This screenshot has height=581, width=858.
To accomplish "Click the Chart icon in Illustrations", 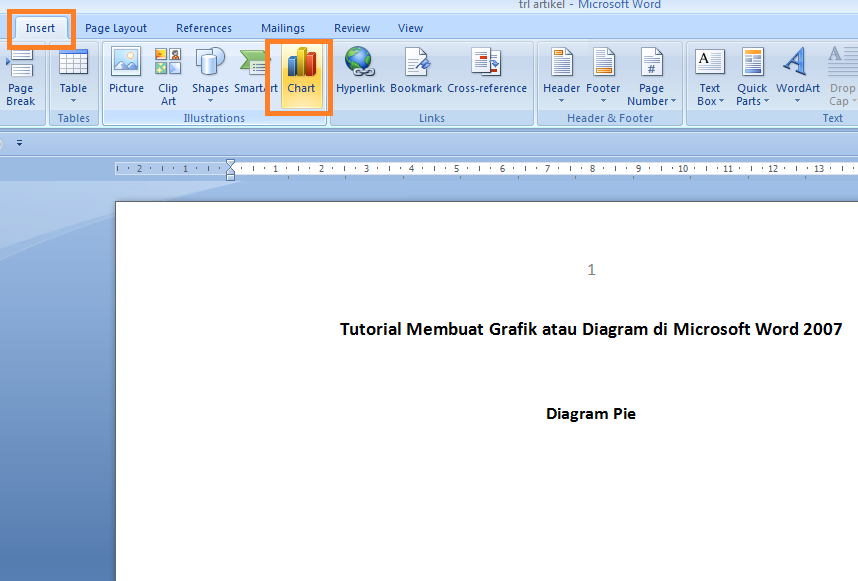I will tap(301, 73).
